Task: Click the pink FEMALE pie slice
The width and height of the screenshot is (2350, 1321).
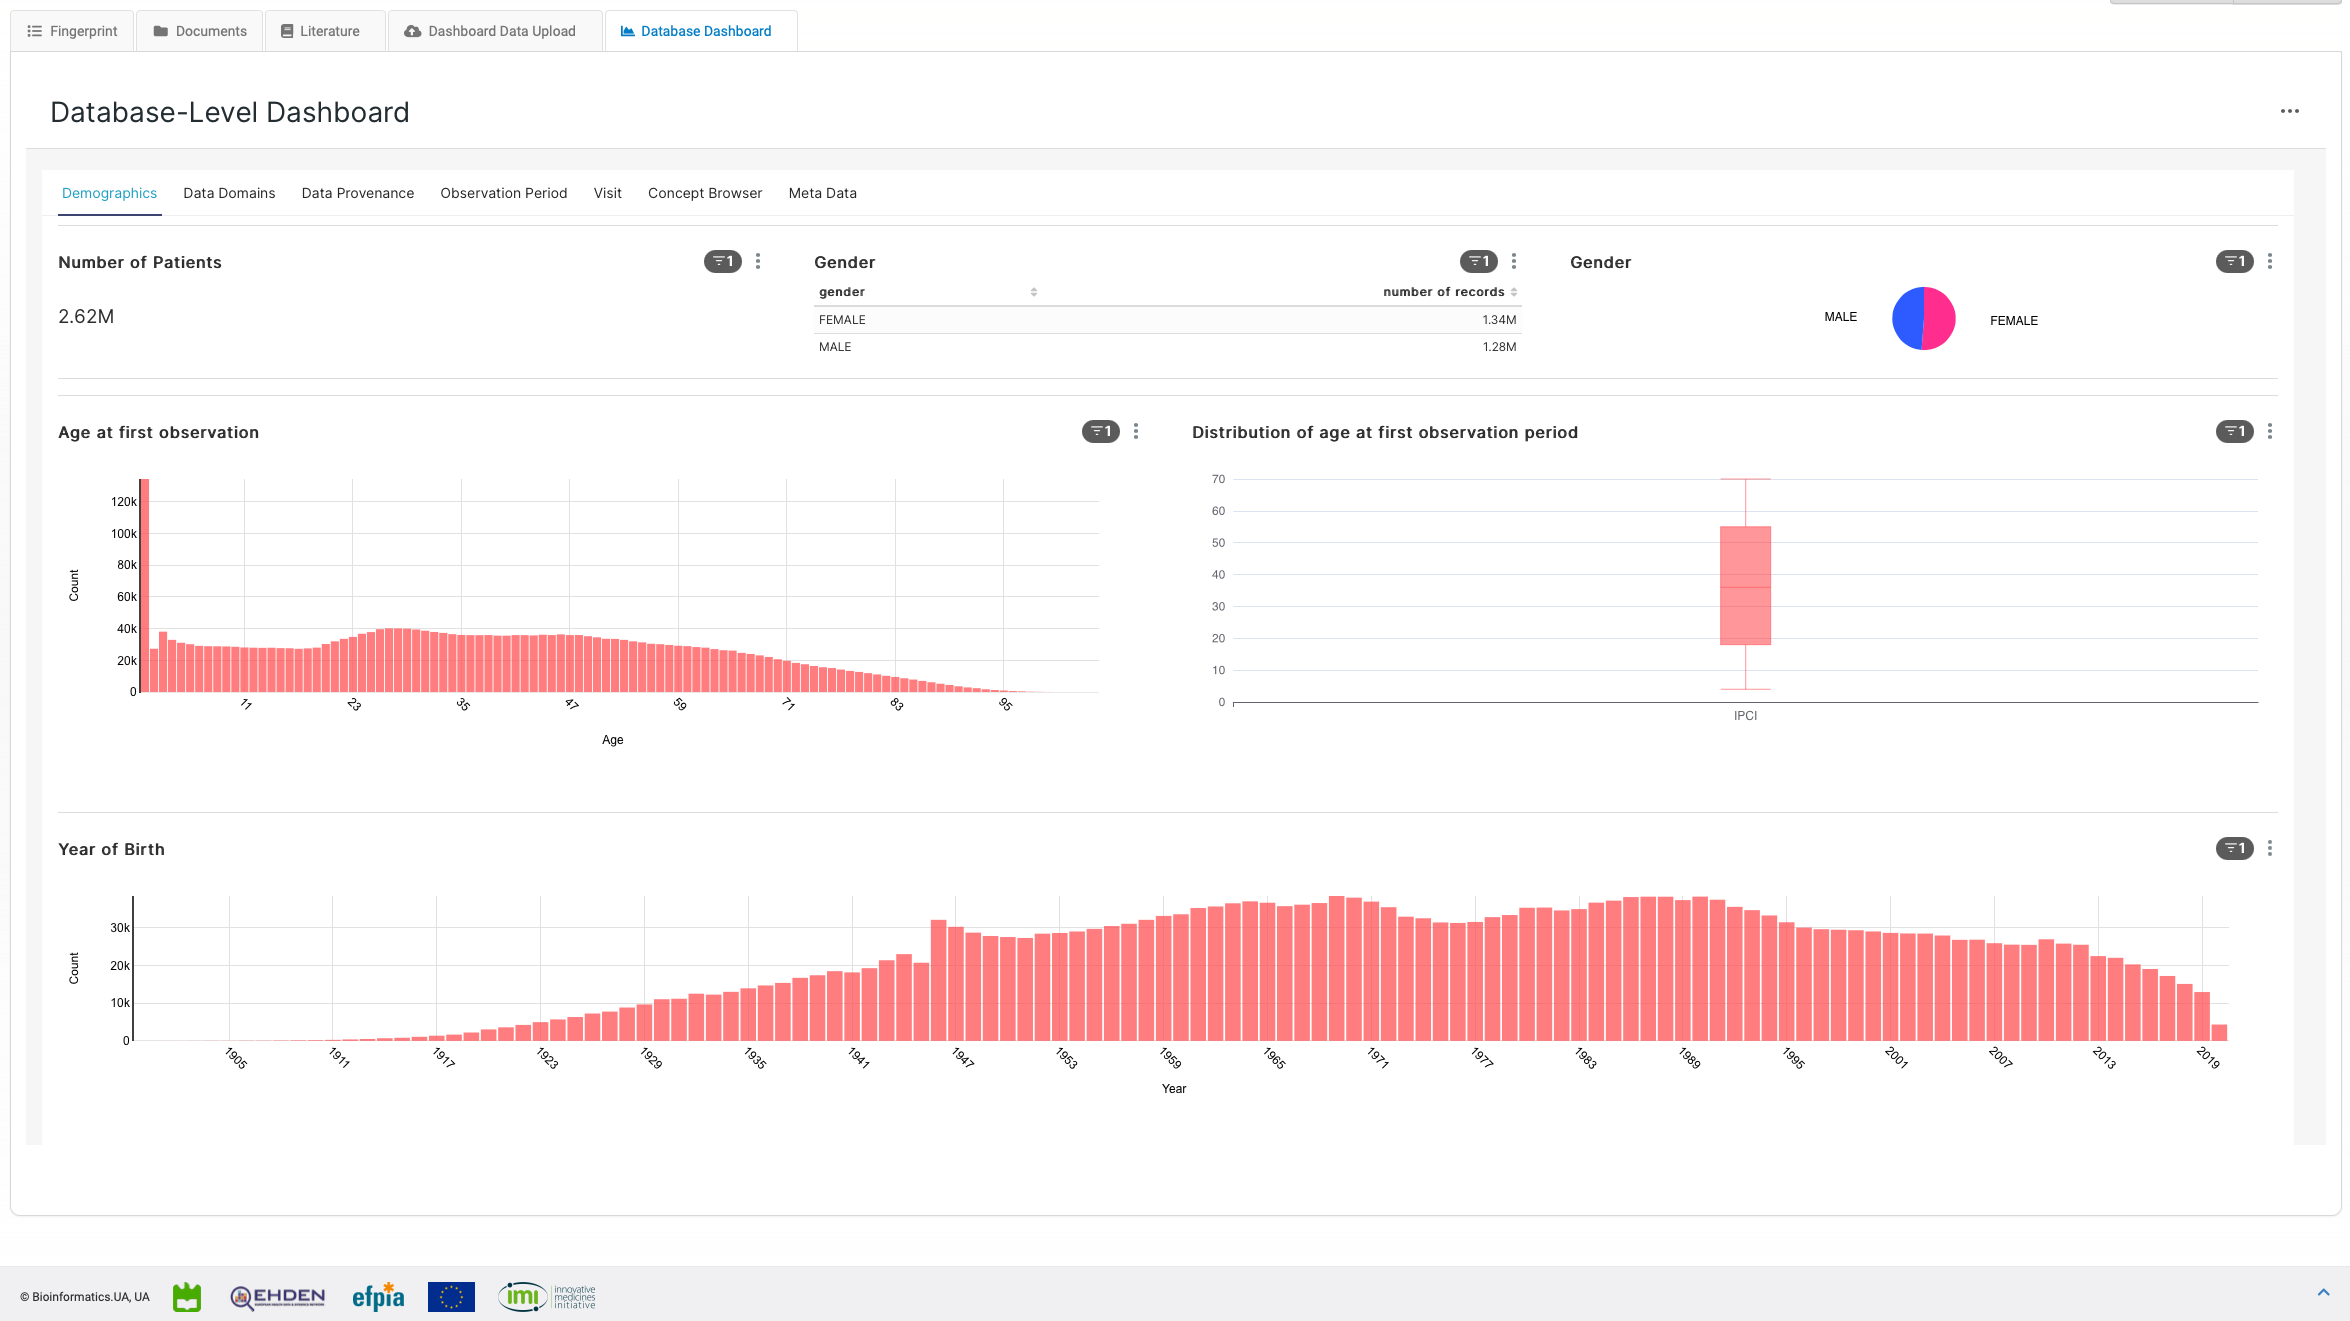Action: (x=1940, y=318)
